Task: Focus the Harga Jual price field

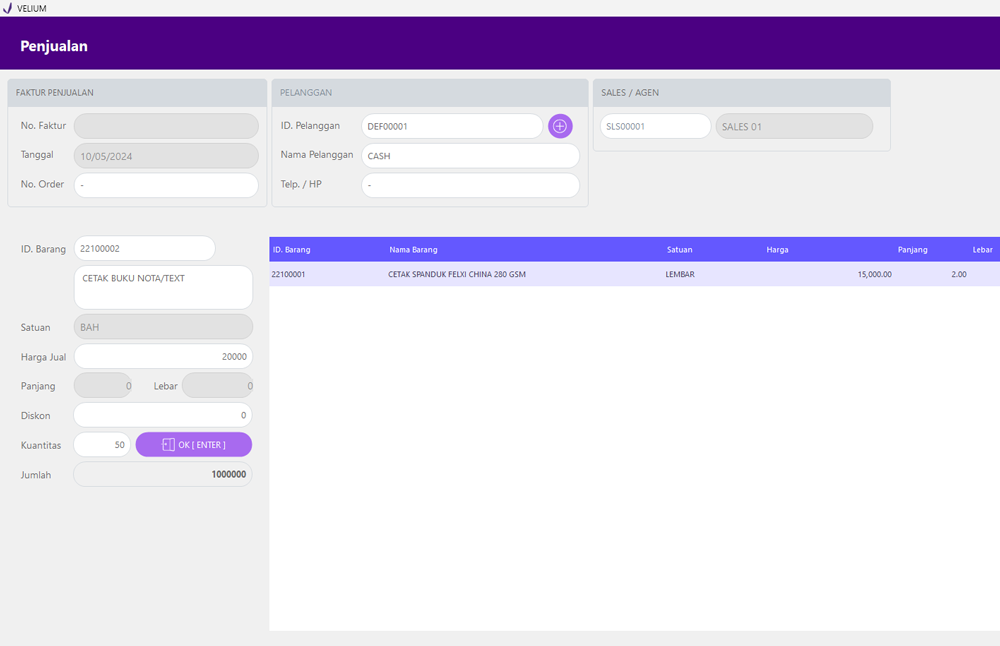Action: coord(163,356)
